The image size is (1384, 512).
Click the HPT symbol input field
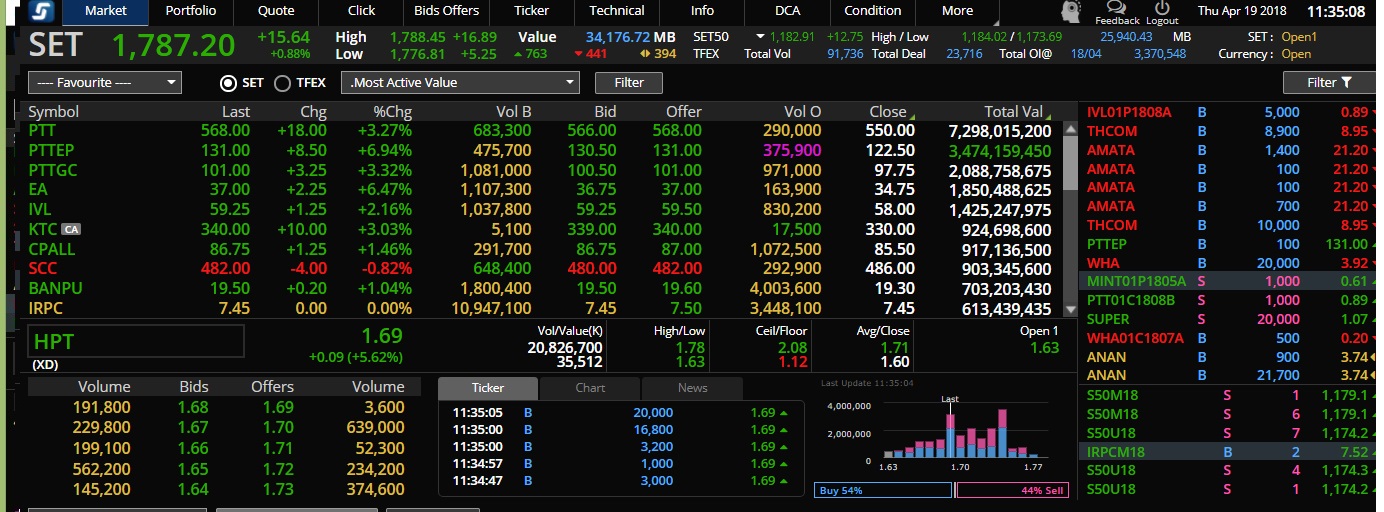[x=136, y=341]
